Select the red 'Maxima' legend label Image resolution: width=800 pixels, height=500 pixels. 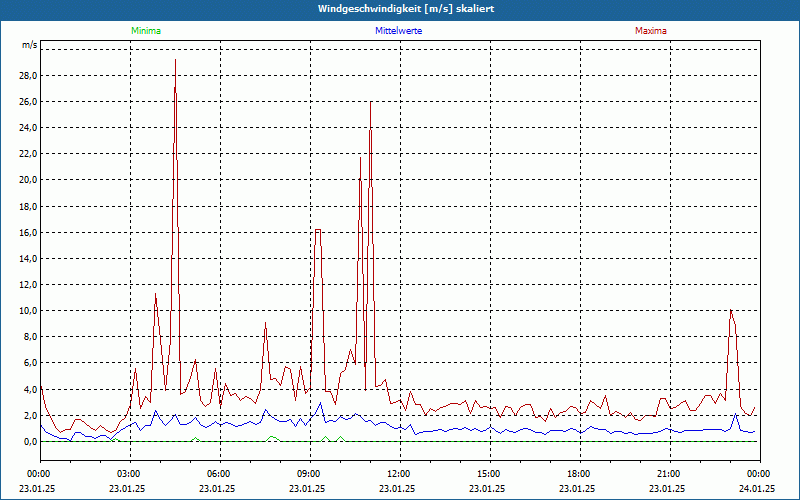coord(651,31)
